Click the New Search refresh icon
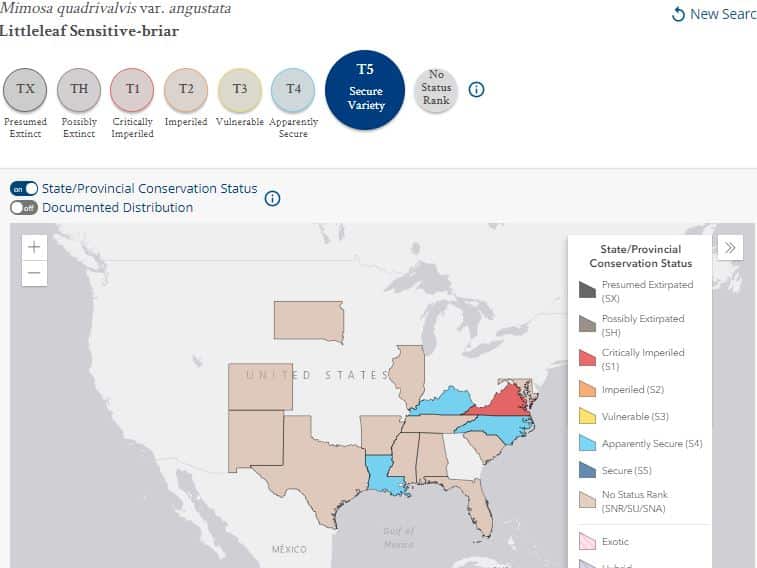The width and height of the screenshot is (757, 568). point(678,14)
